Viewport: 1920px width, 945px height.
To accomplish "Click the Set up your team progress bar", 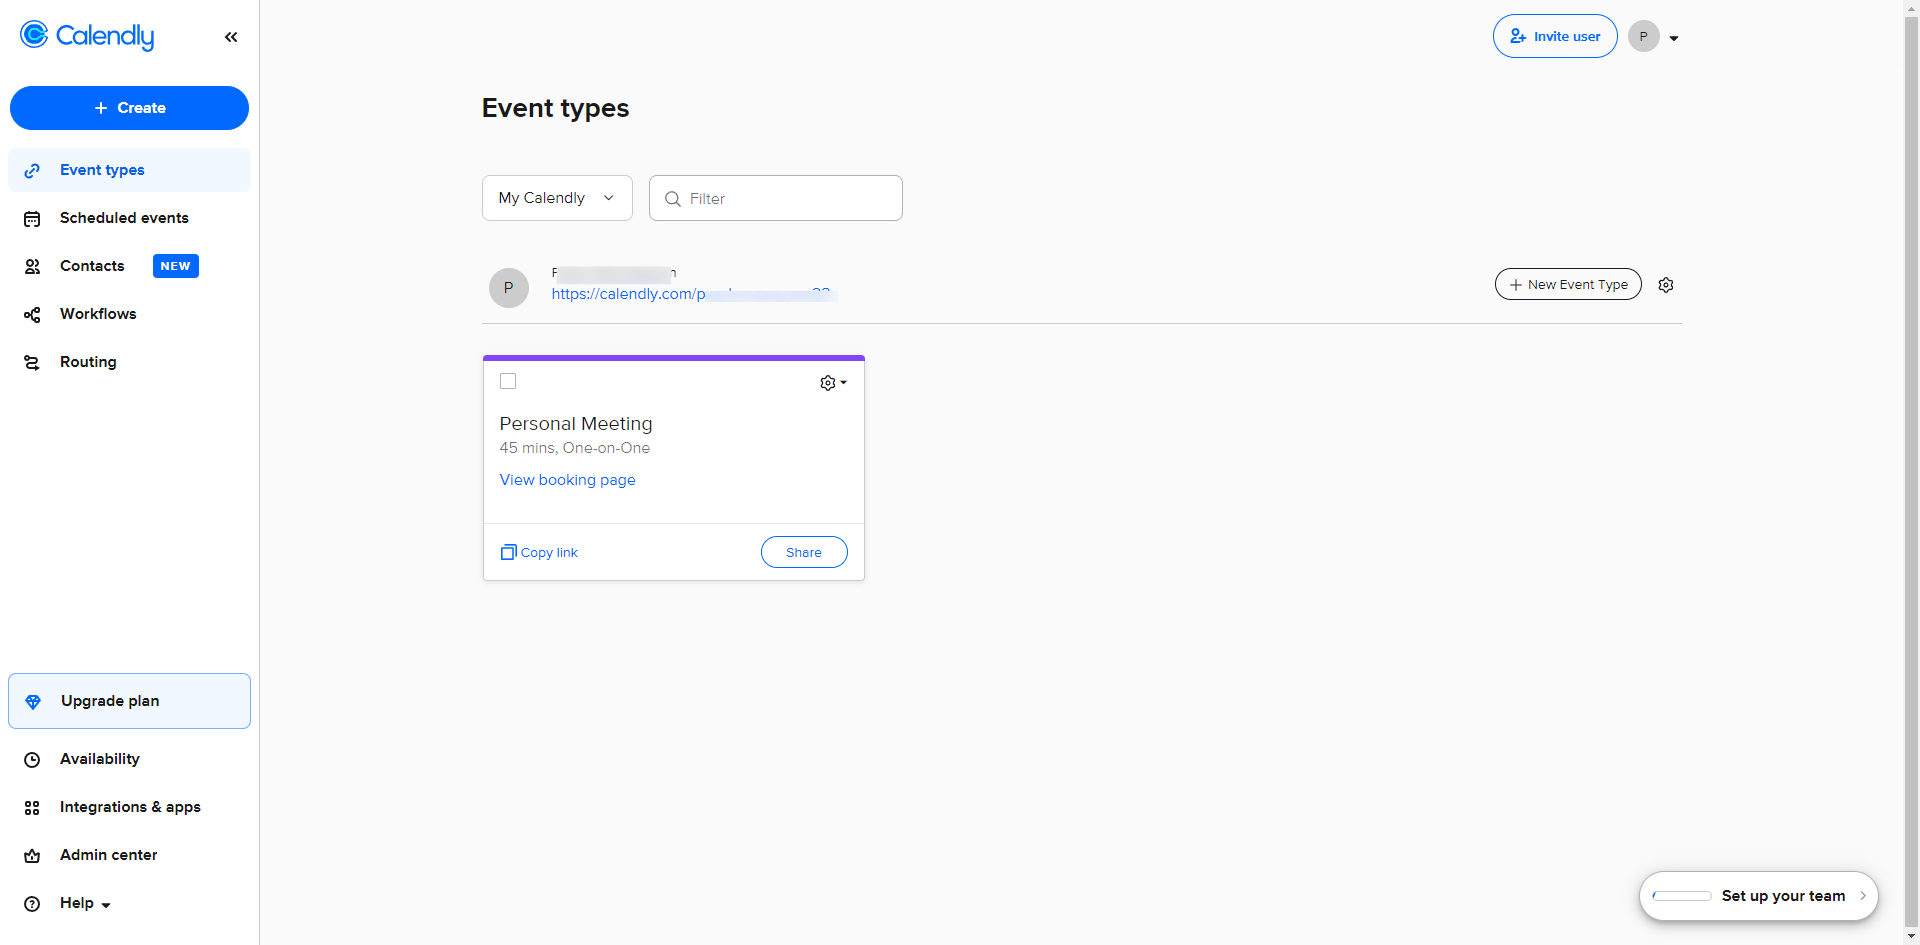I will 1682,896.
